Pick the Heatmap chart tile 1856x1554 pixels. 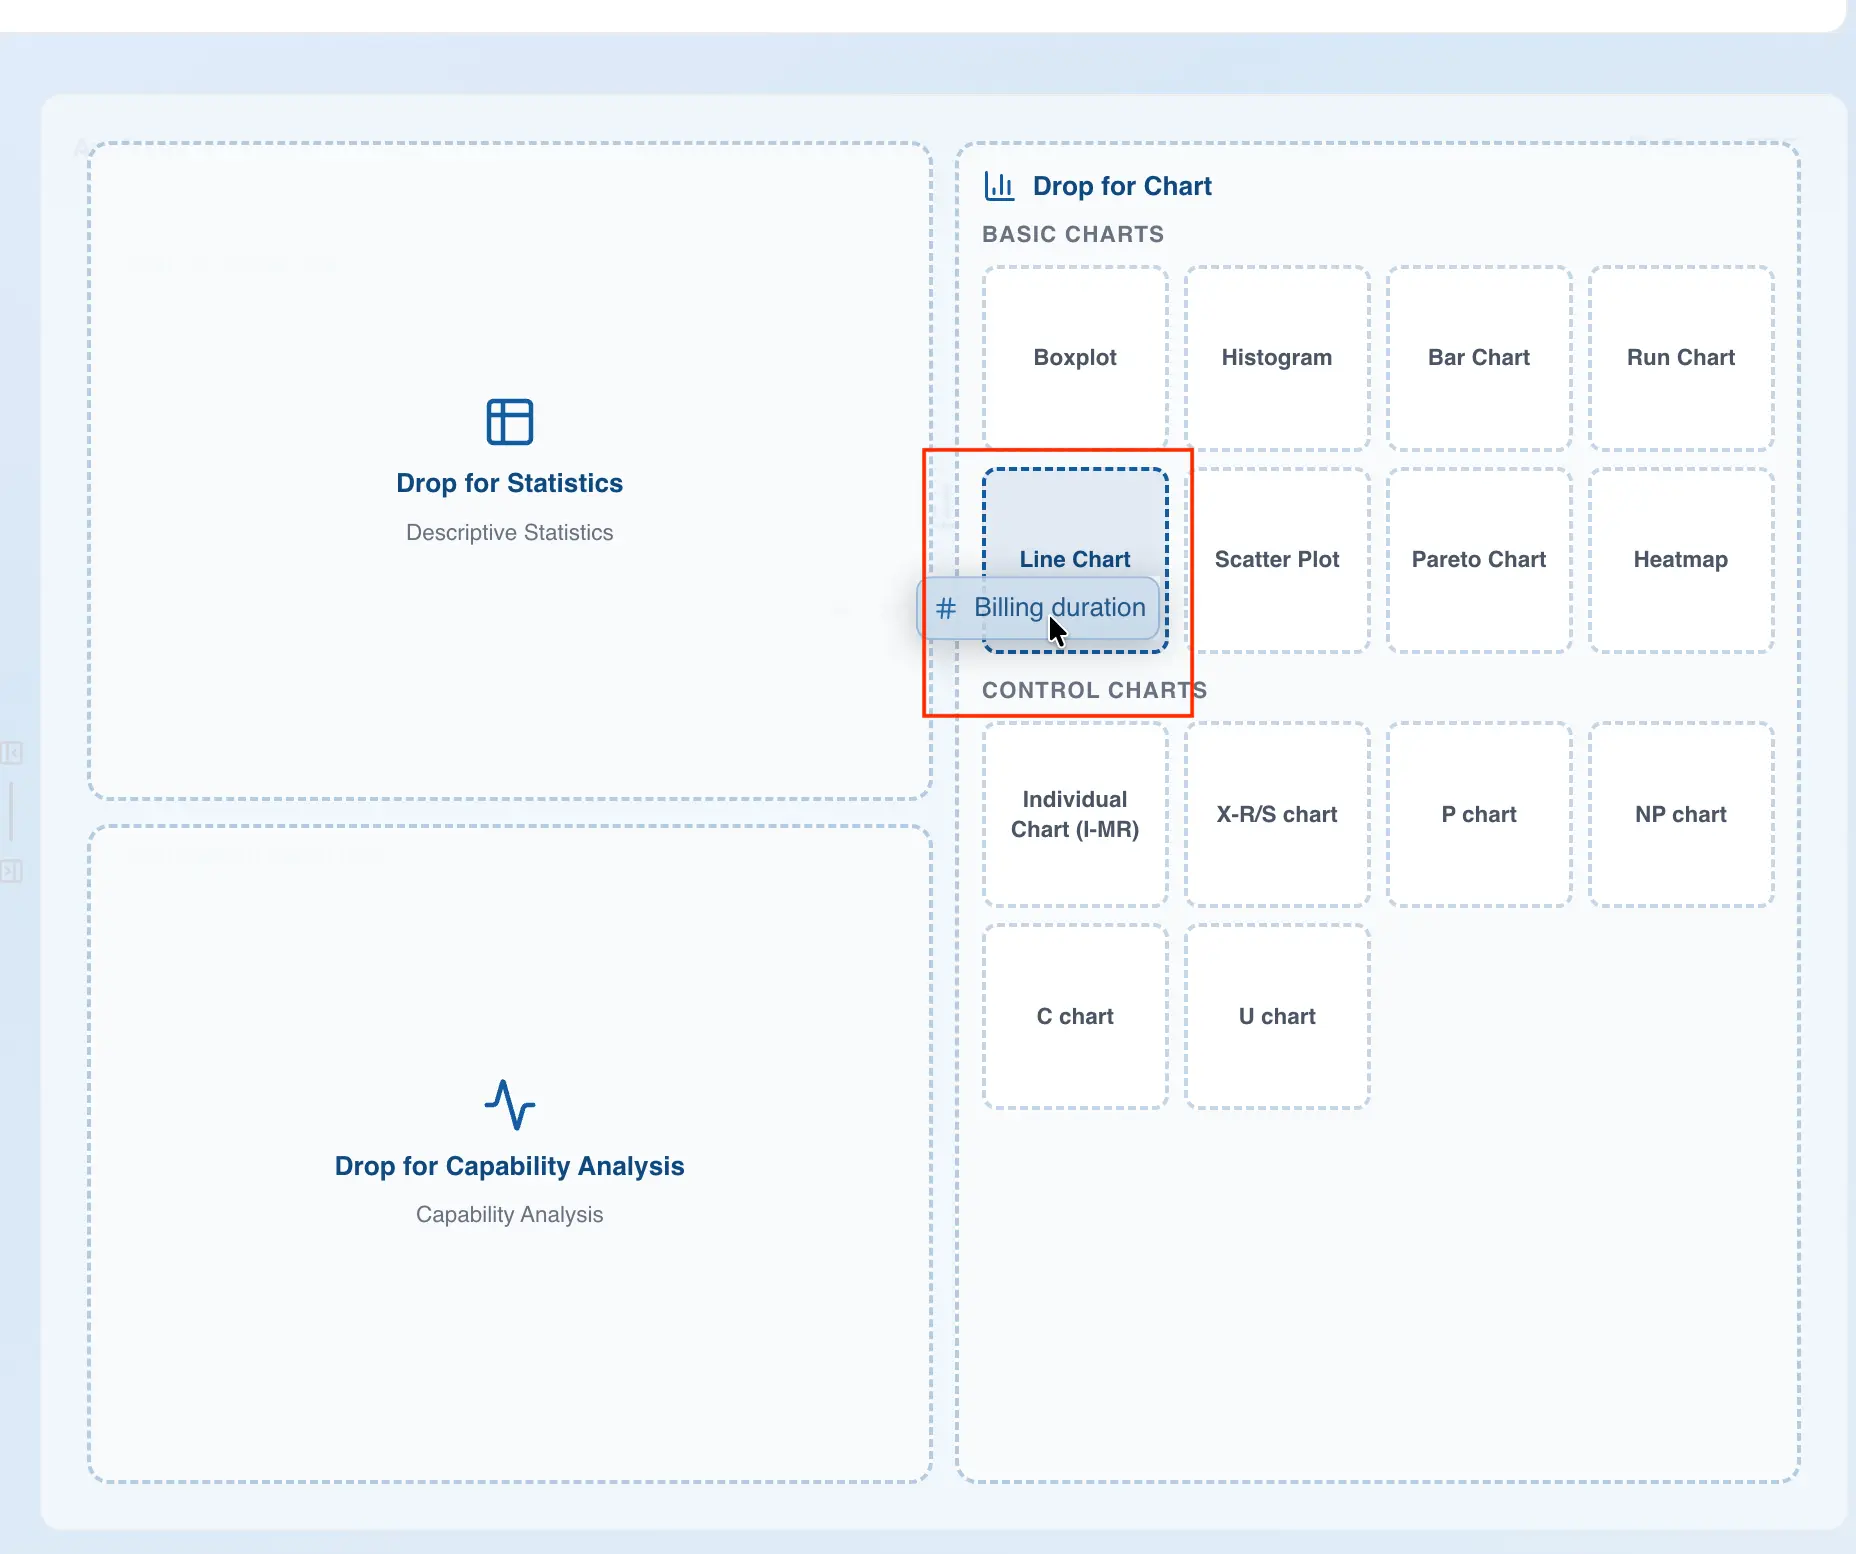(1679, 559)
